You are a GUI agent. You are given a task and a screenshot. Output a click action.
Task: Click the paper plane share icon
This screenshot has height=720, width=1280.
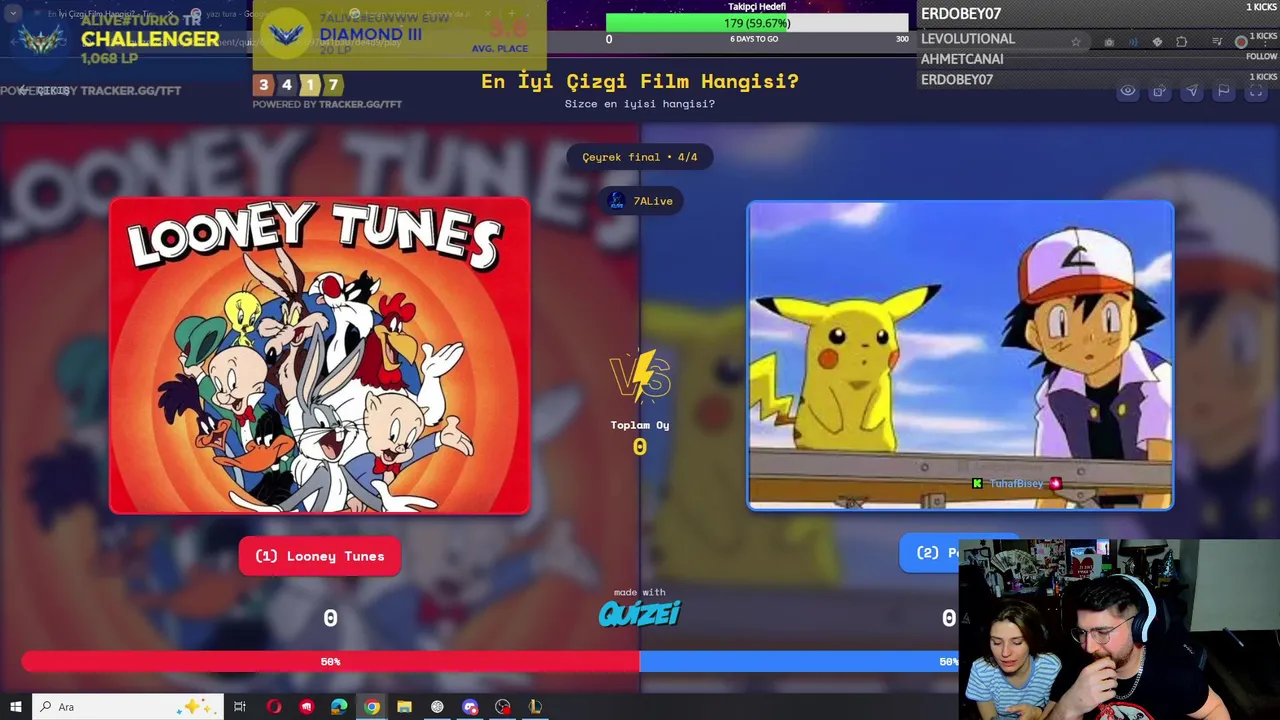pos(1191,91)
